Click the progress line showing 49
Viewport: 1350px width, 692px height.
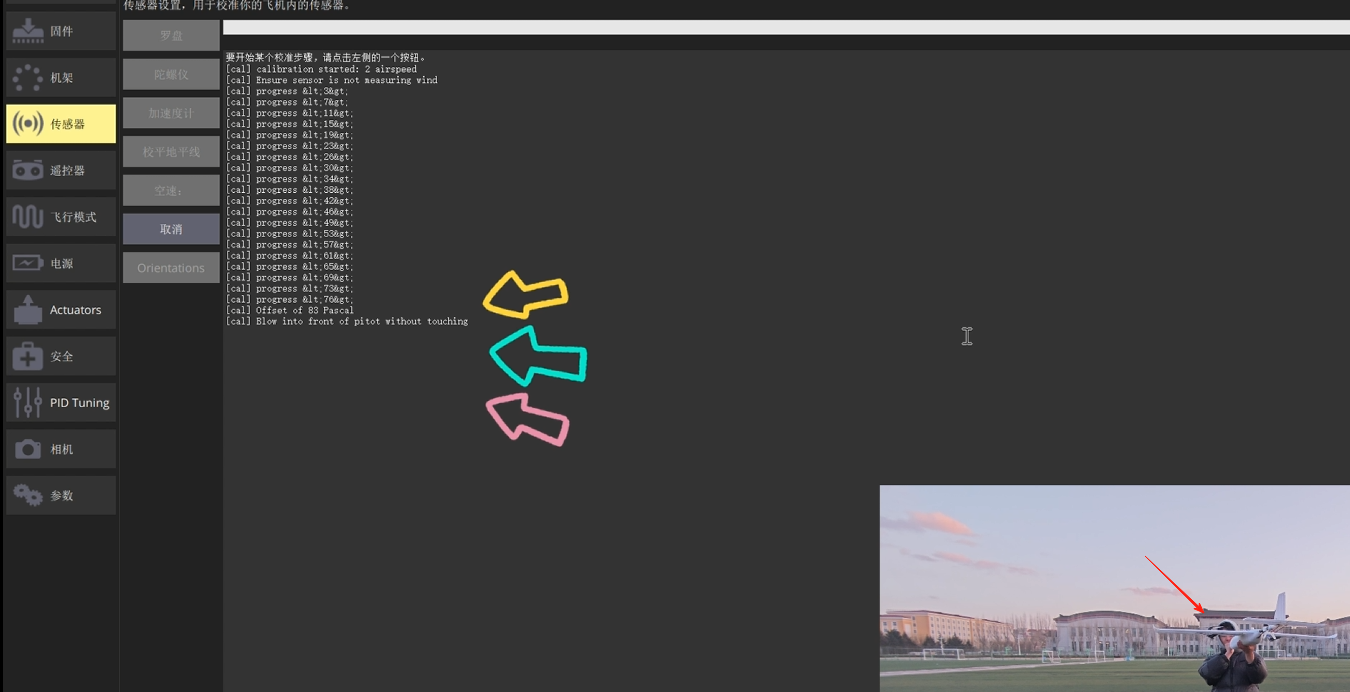tap(289, 223)
